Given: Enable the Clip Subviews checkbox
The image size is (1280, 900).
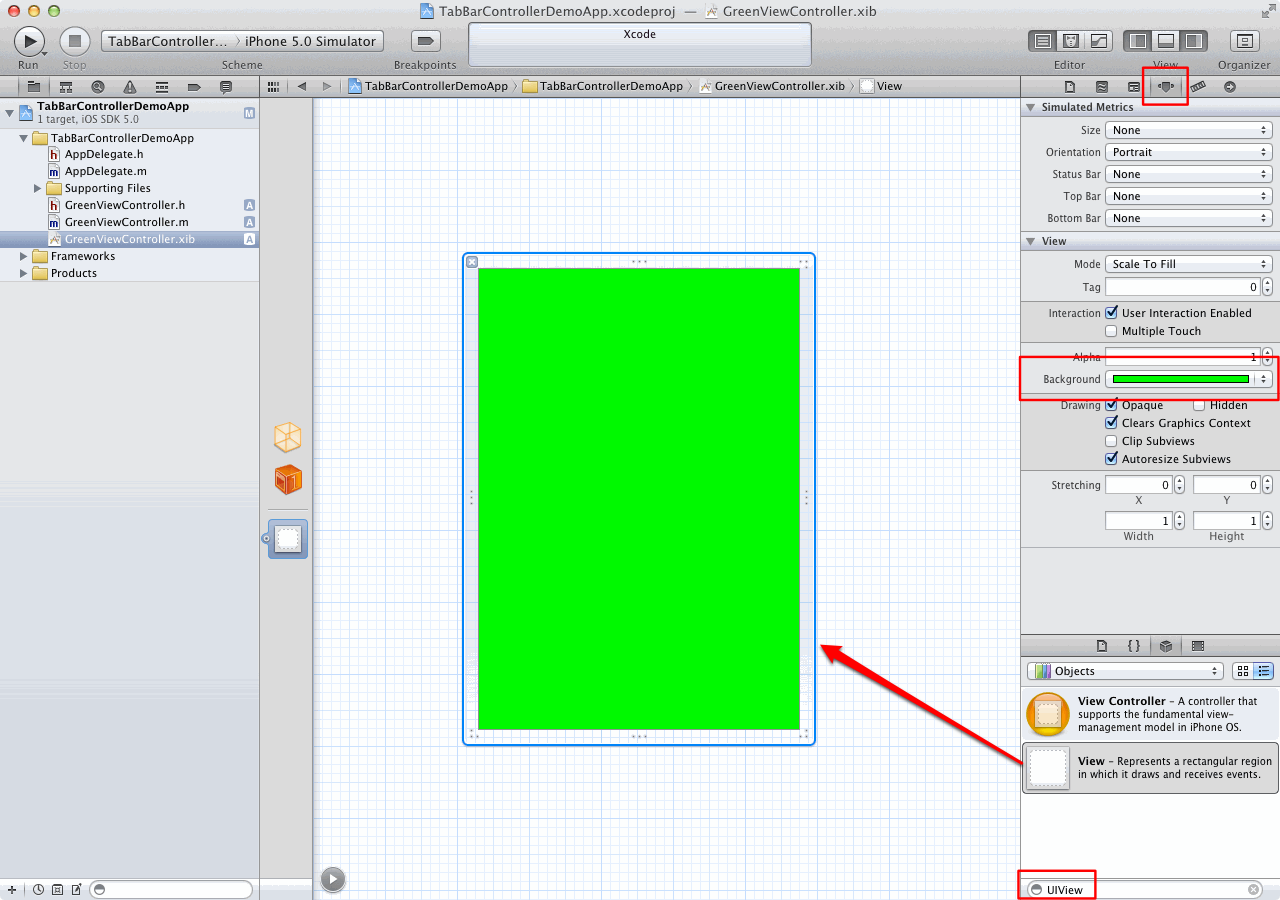Looking at the screenshot, I should (x=1111, y=441).
